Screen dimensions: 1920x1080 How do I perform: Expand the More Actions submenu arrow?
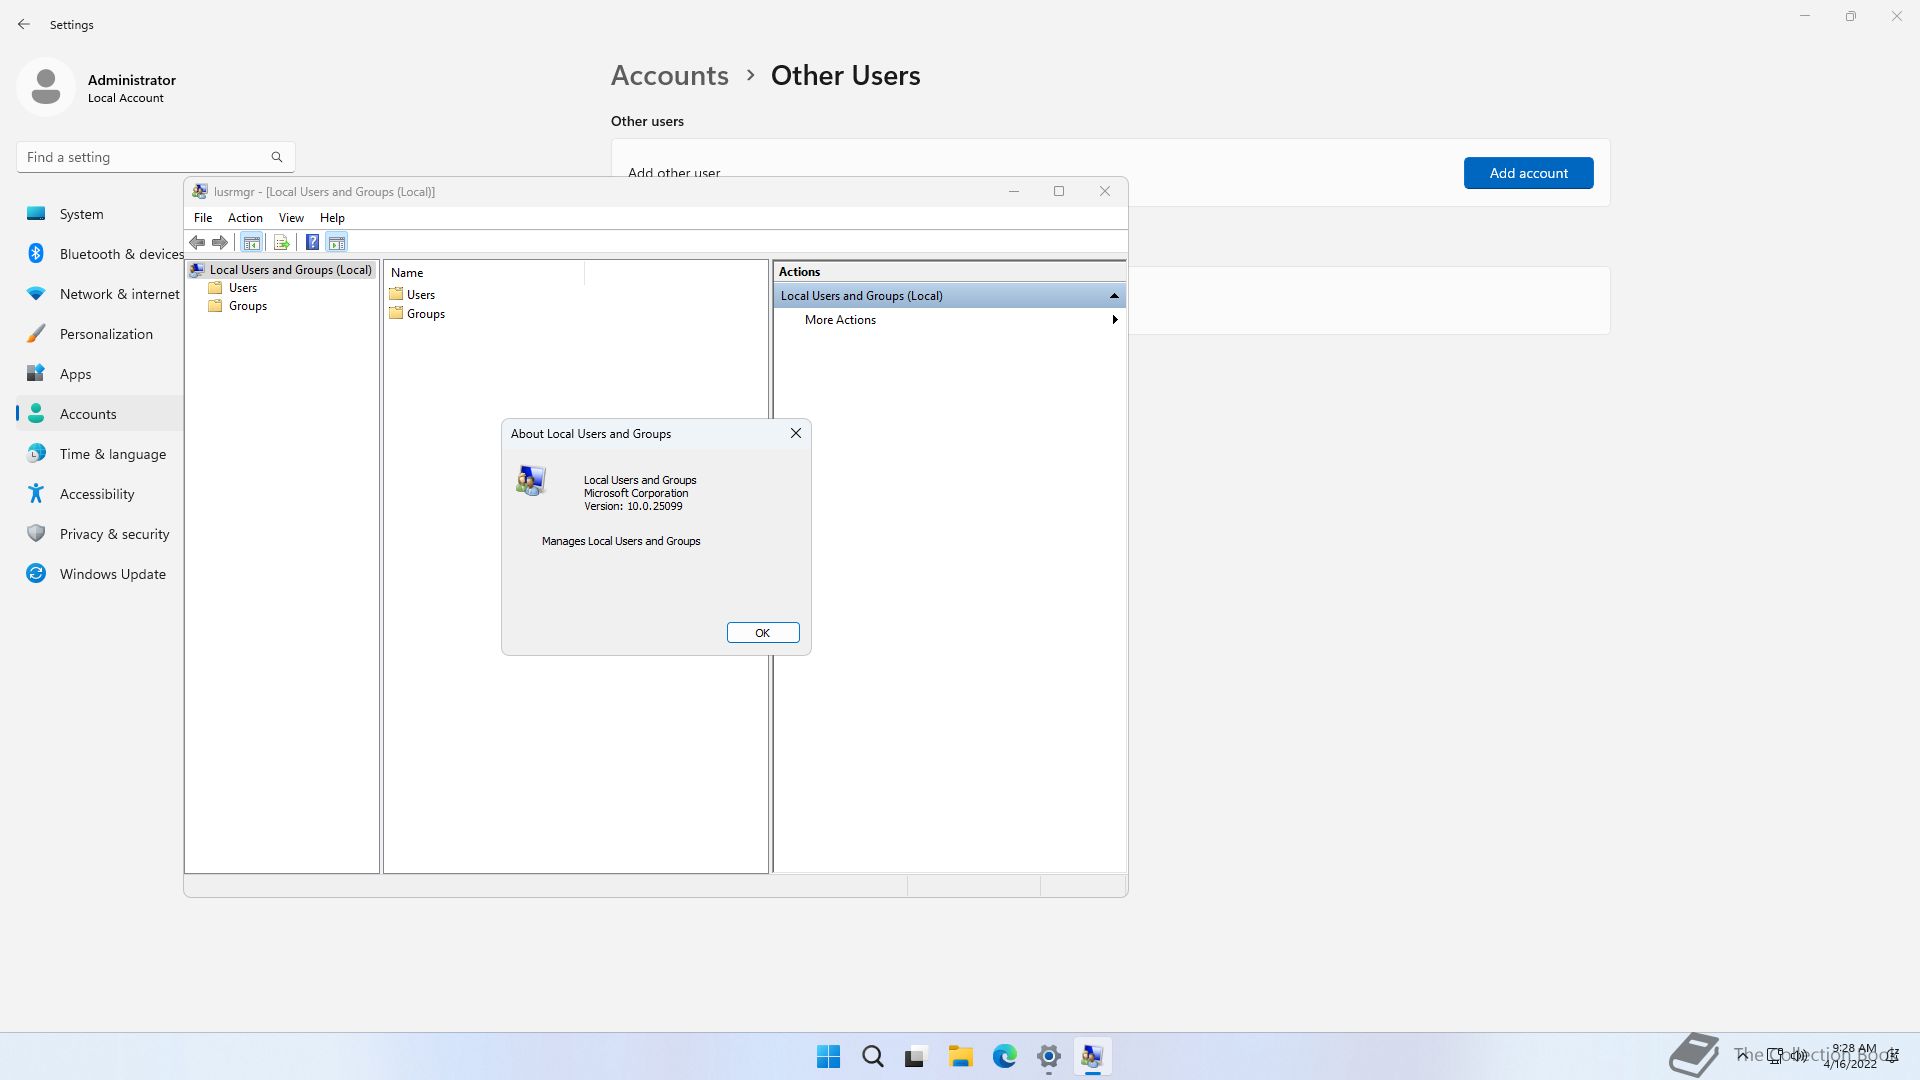click(x=1114, y=320)
